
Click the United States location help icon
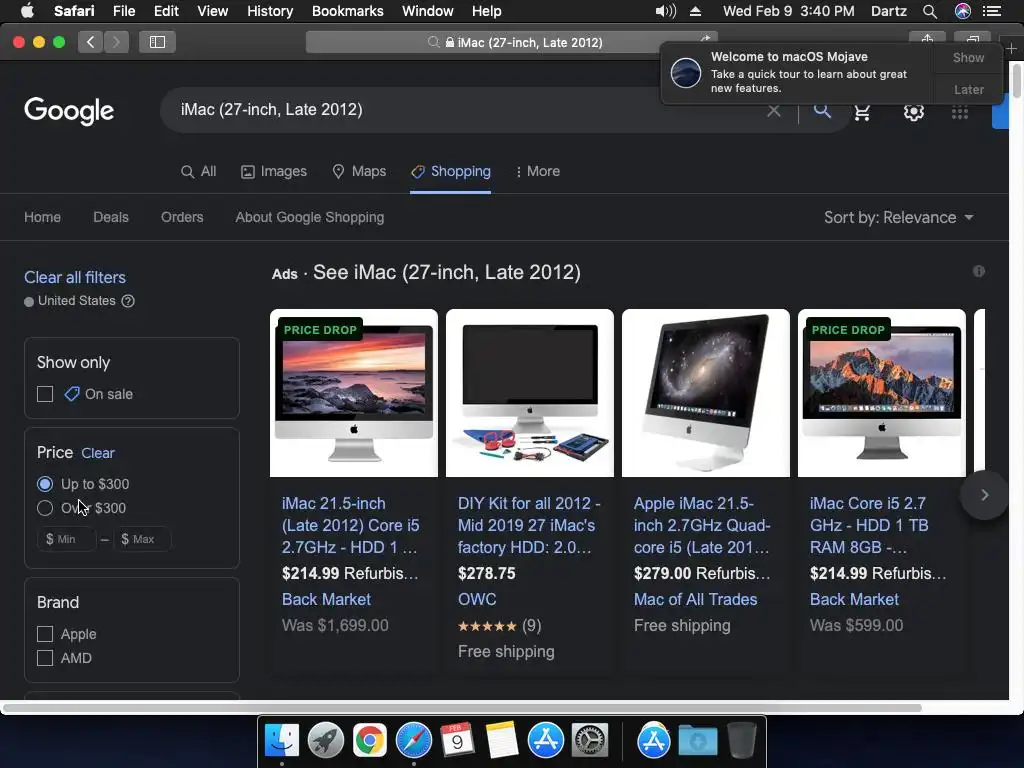click(128, 301)
